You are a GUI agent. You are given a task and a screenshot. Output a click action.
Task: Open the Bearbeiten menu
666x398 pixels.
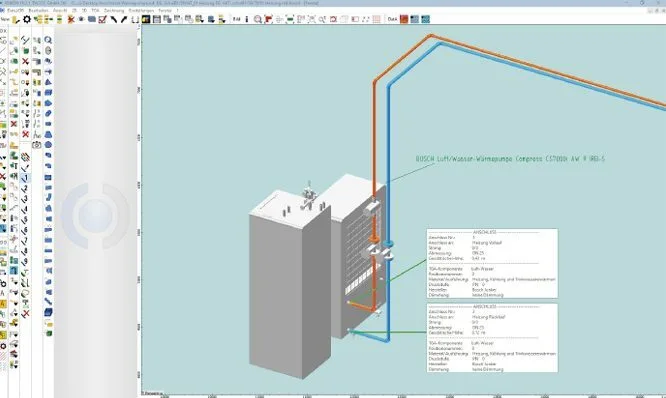click(38, 10)
